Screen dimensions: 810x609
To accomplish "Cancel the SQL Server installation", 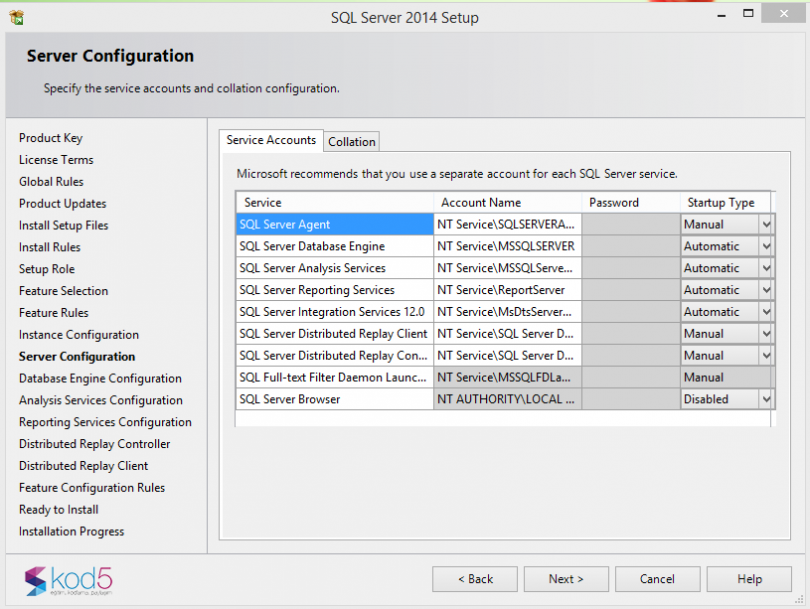I will click(x=657, y=578).
